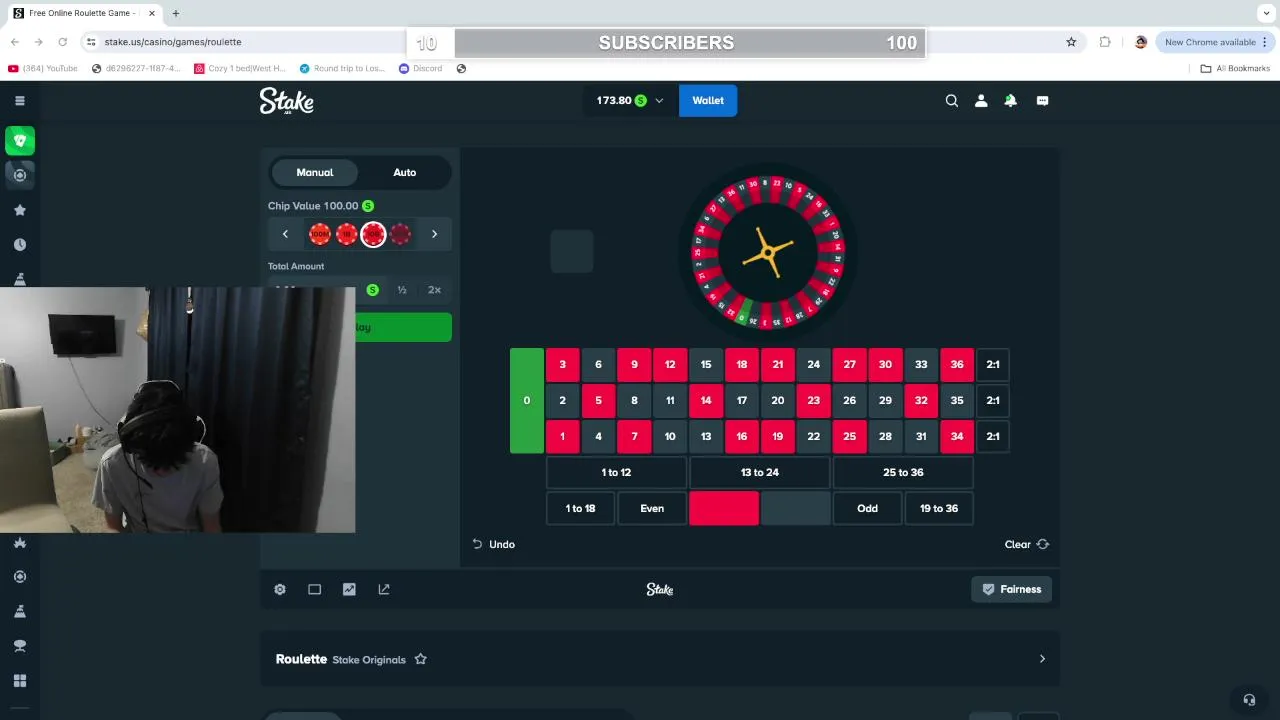The width and height of the screenshot is (1280, 720).
Task: Open the All Bookmarks folder
Action: (x=1235, y=68)
